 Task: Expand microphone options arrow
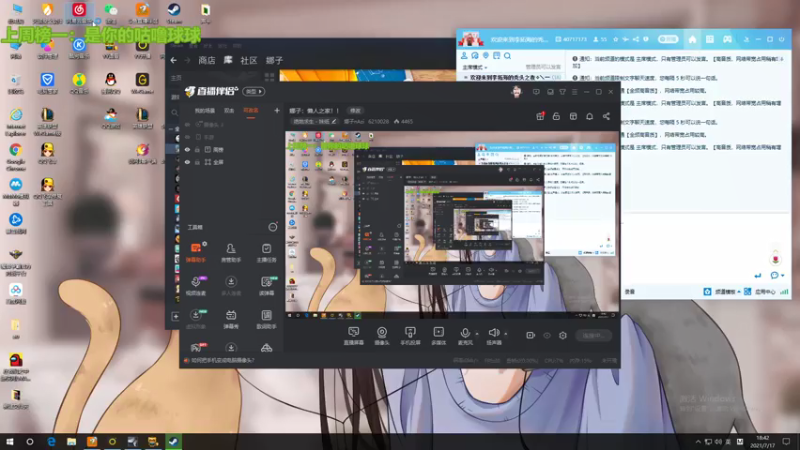tap(477, 334)
